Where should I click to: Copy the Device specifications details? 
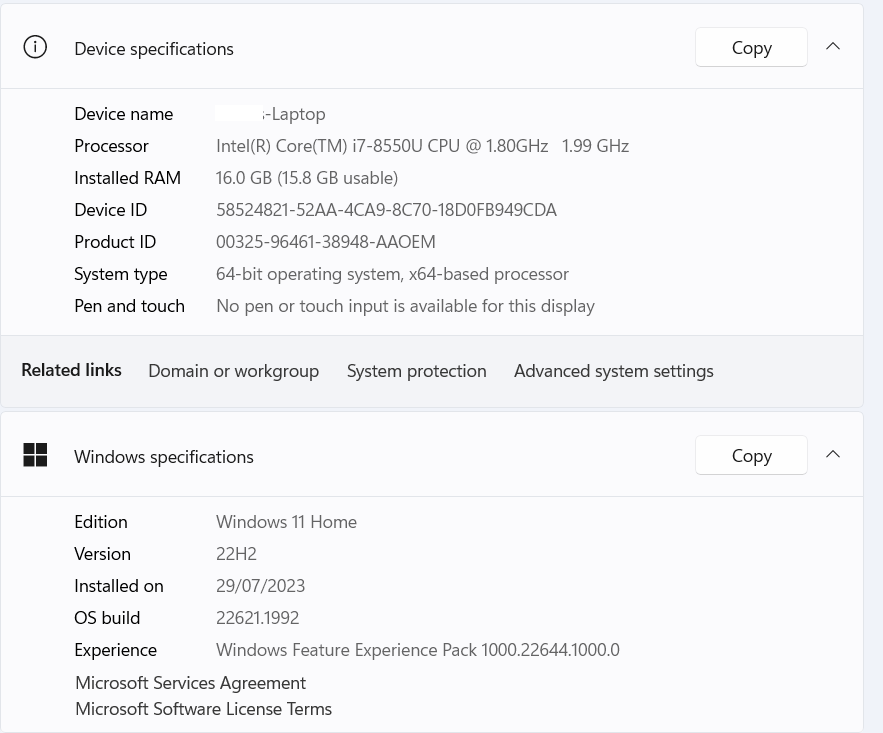[751, 47]
